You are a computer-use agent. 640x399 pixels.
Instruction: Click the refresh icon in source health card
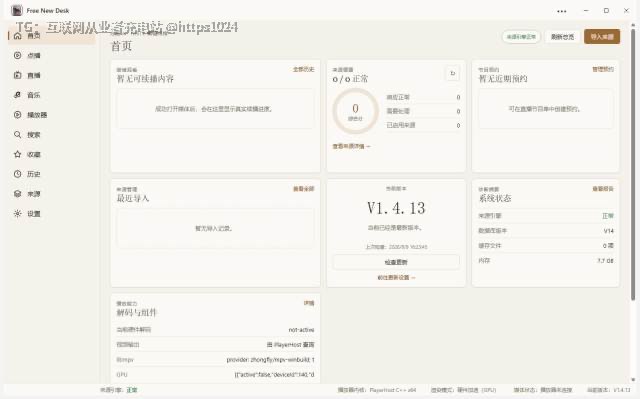pyautogui.click(x=452, y=73)
